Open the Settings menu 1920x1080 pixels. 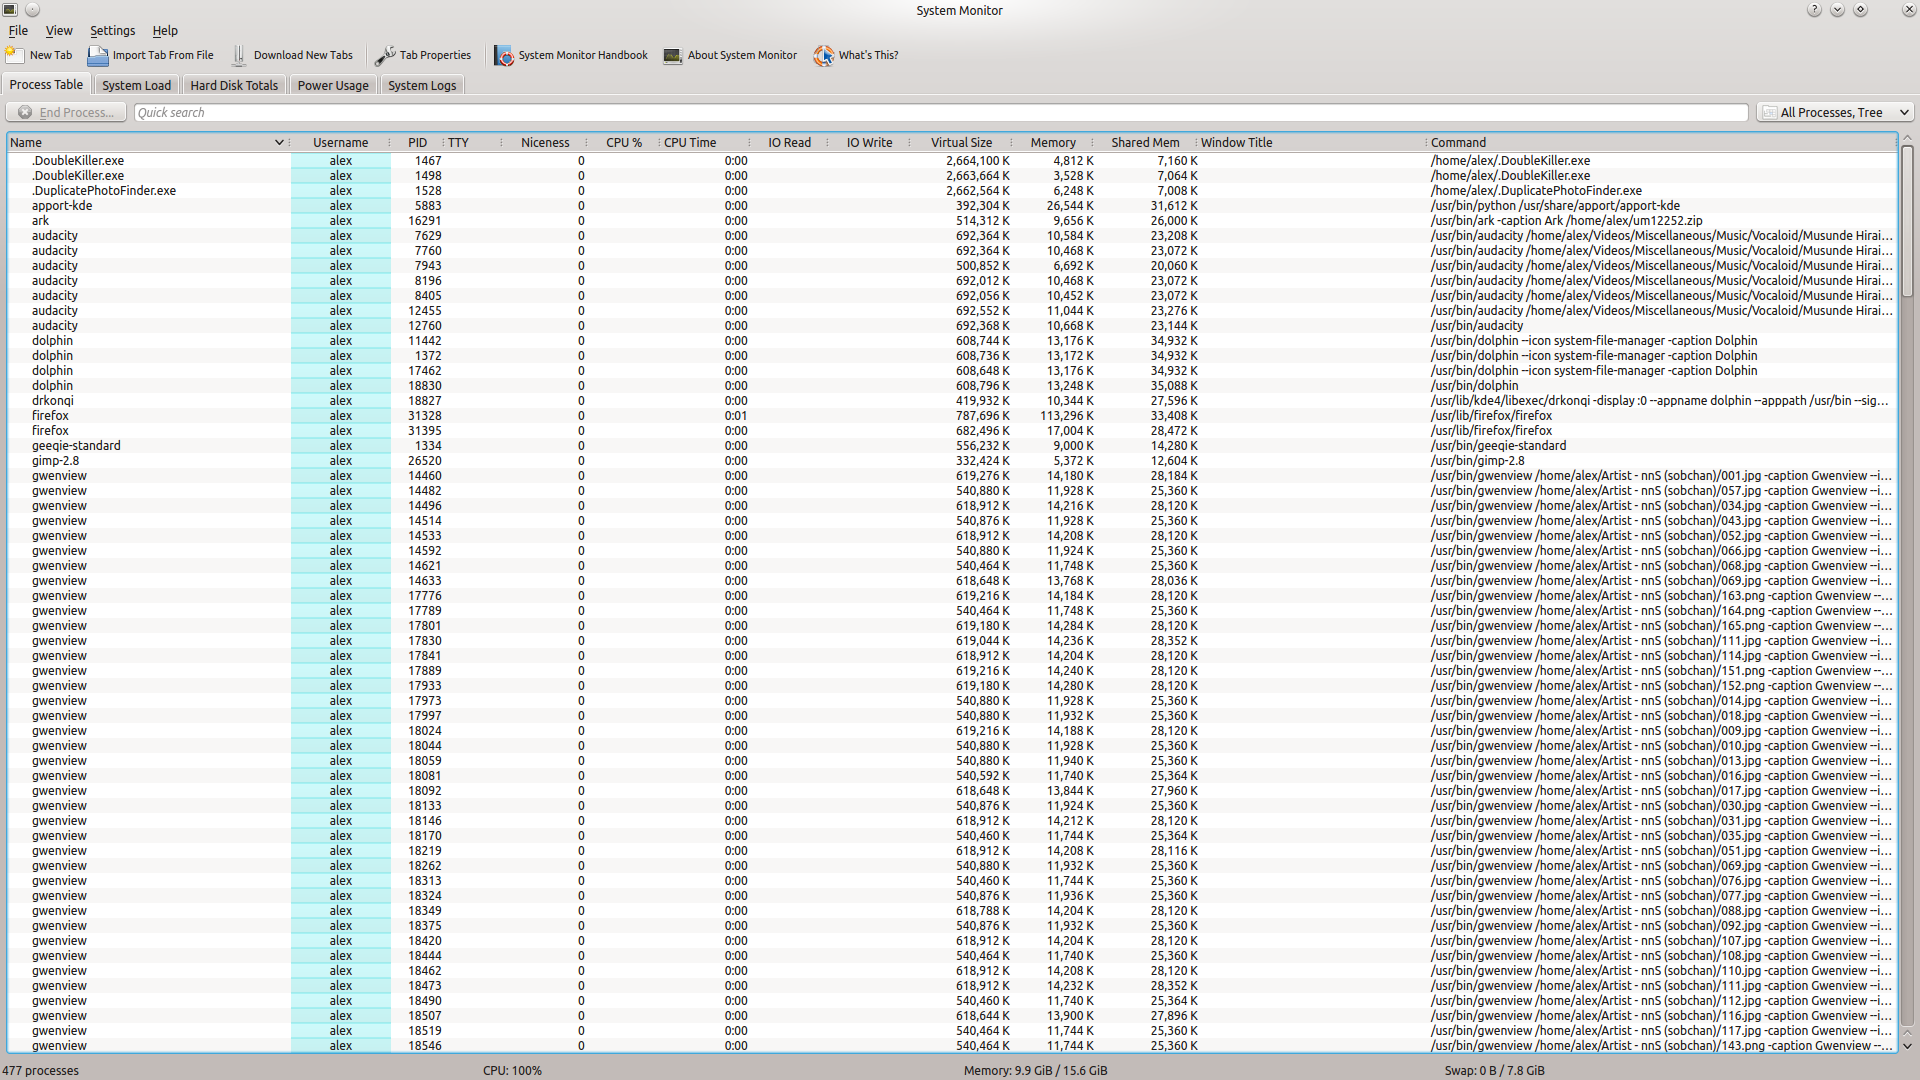tap(112, 30)
